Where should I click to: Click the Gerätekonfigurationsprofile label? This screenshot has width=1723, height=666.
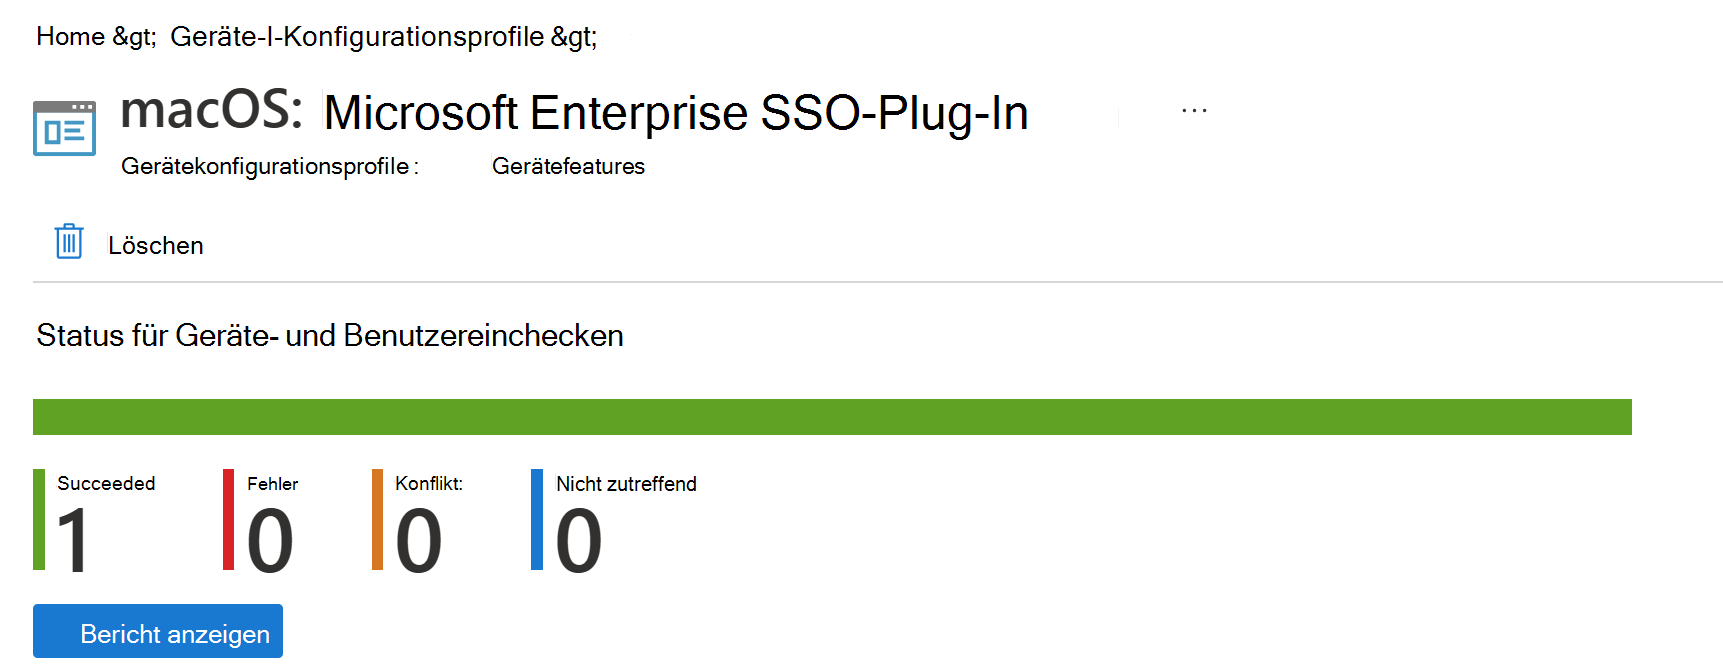tap(268, 166)
